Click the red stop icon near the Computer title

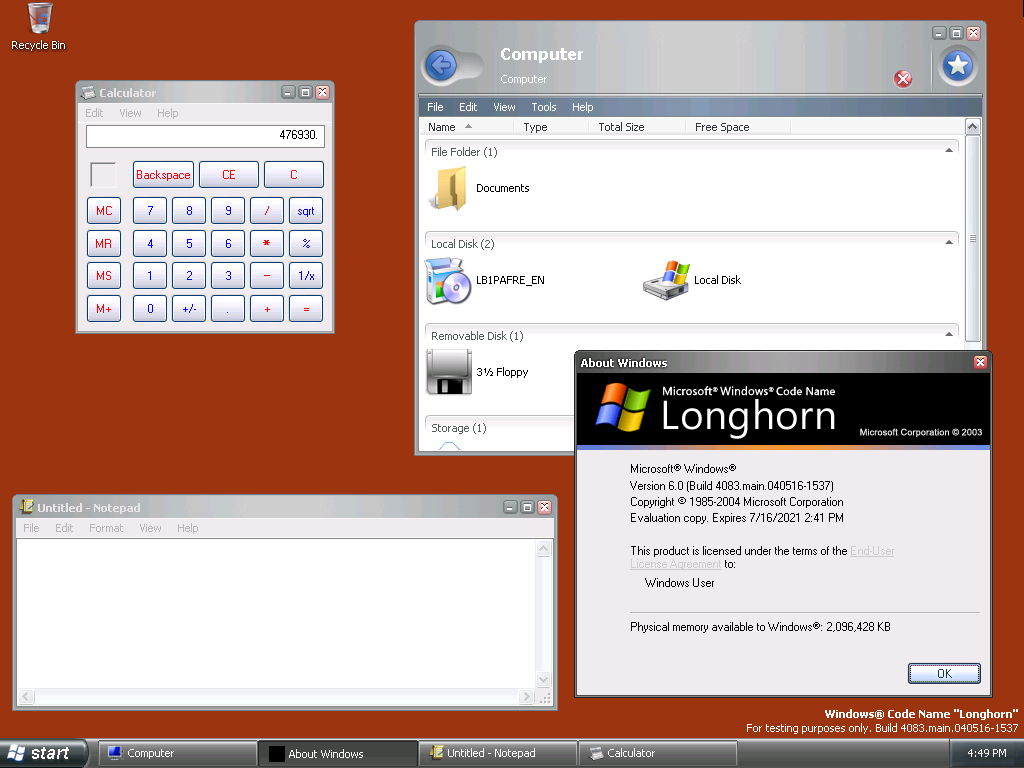[x=903, y=79]
